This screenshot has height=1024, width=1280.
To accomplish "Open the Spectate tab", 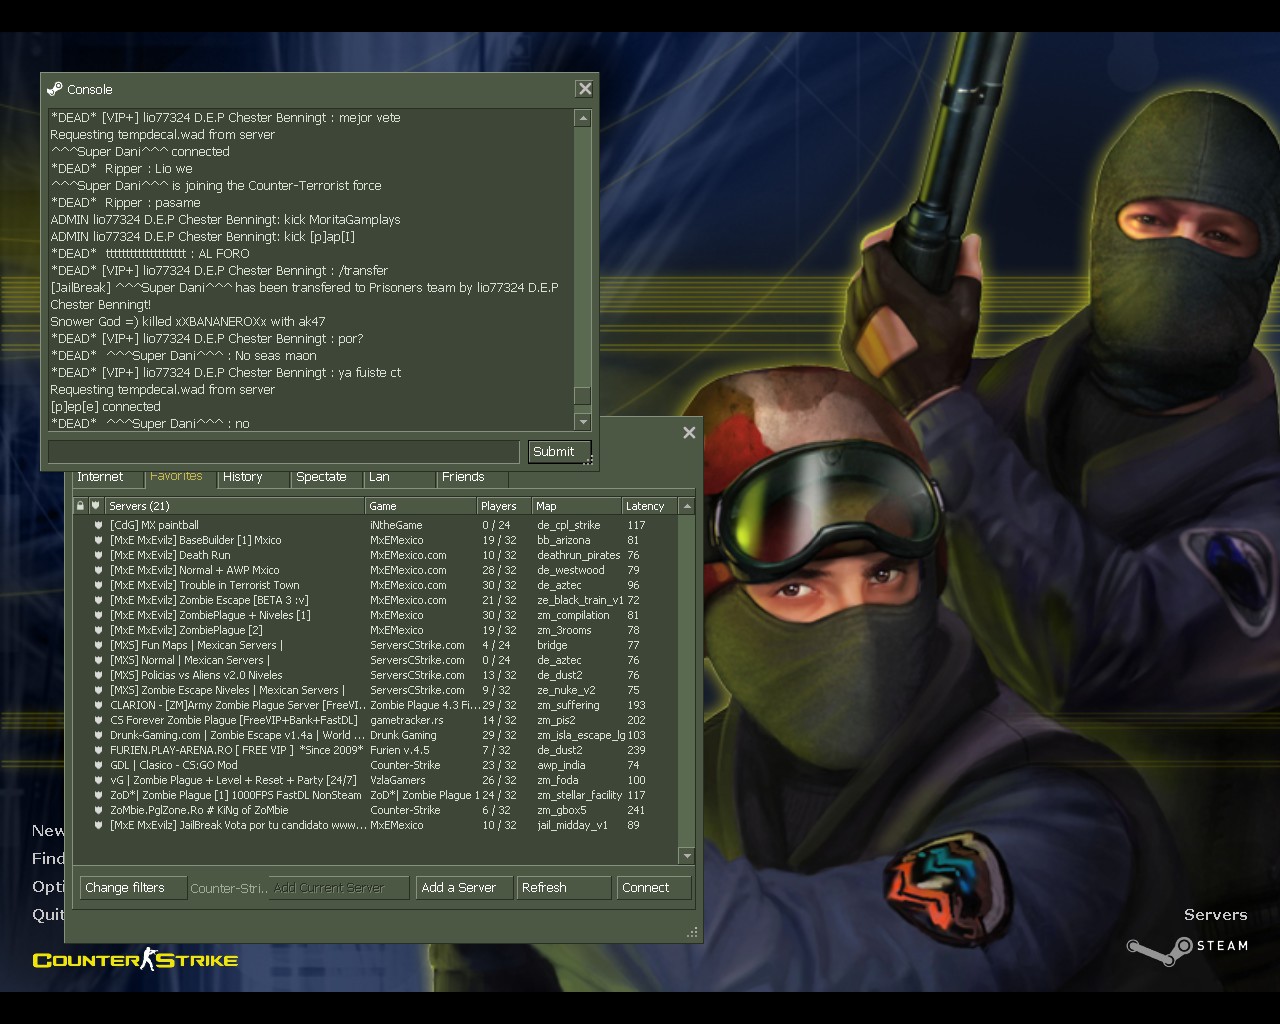I will pos(326,478).
